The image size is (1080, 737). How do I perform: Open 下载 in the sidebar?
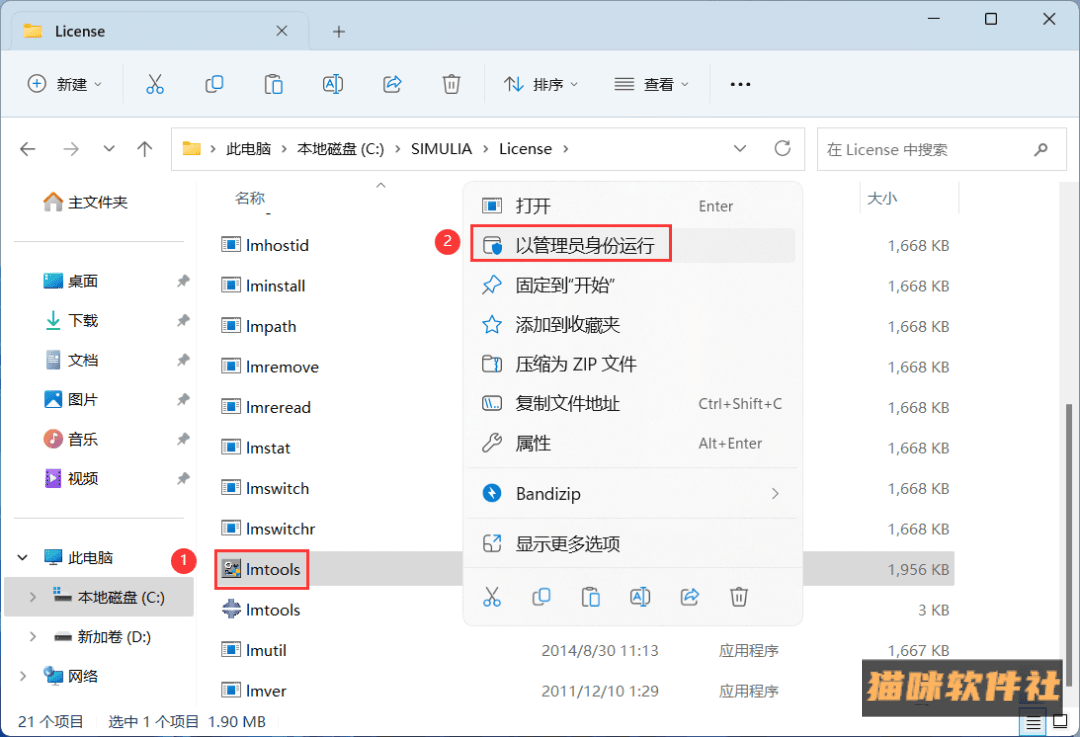pyautogui.click(x=71, y=320)
